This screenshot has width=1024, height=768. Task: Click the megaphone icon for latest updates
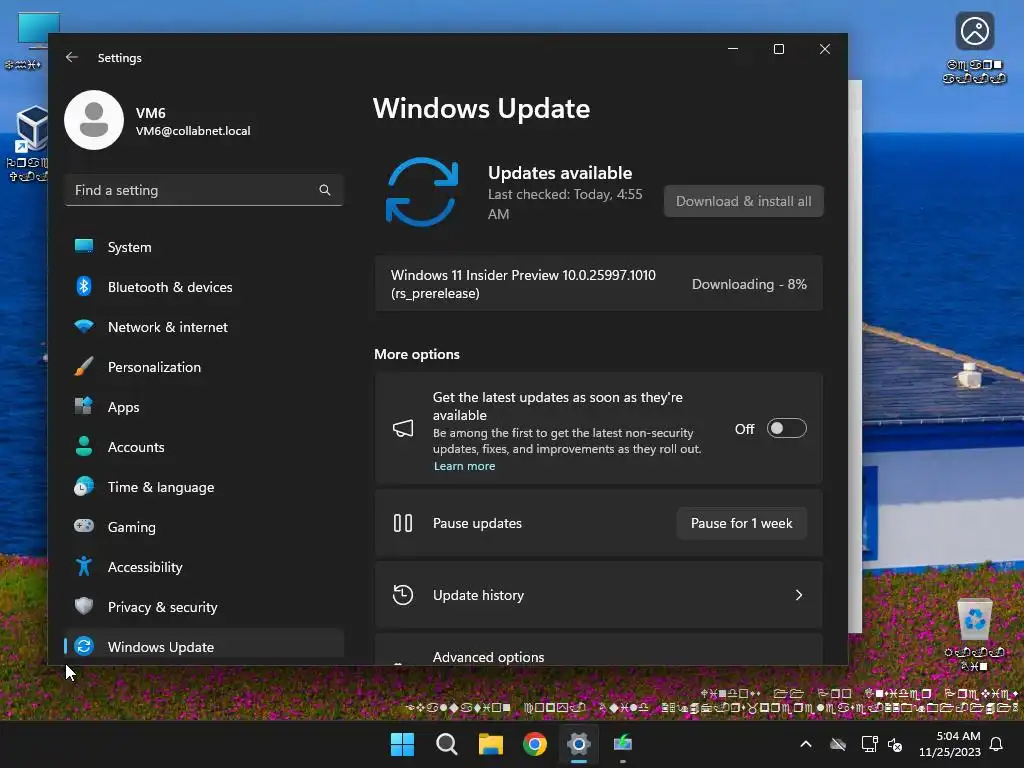403,428
